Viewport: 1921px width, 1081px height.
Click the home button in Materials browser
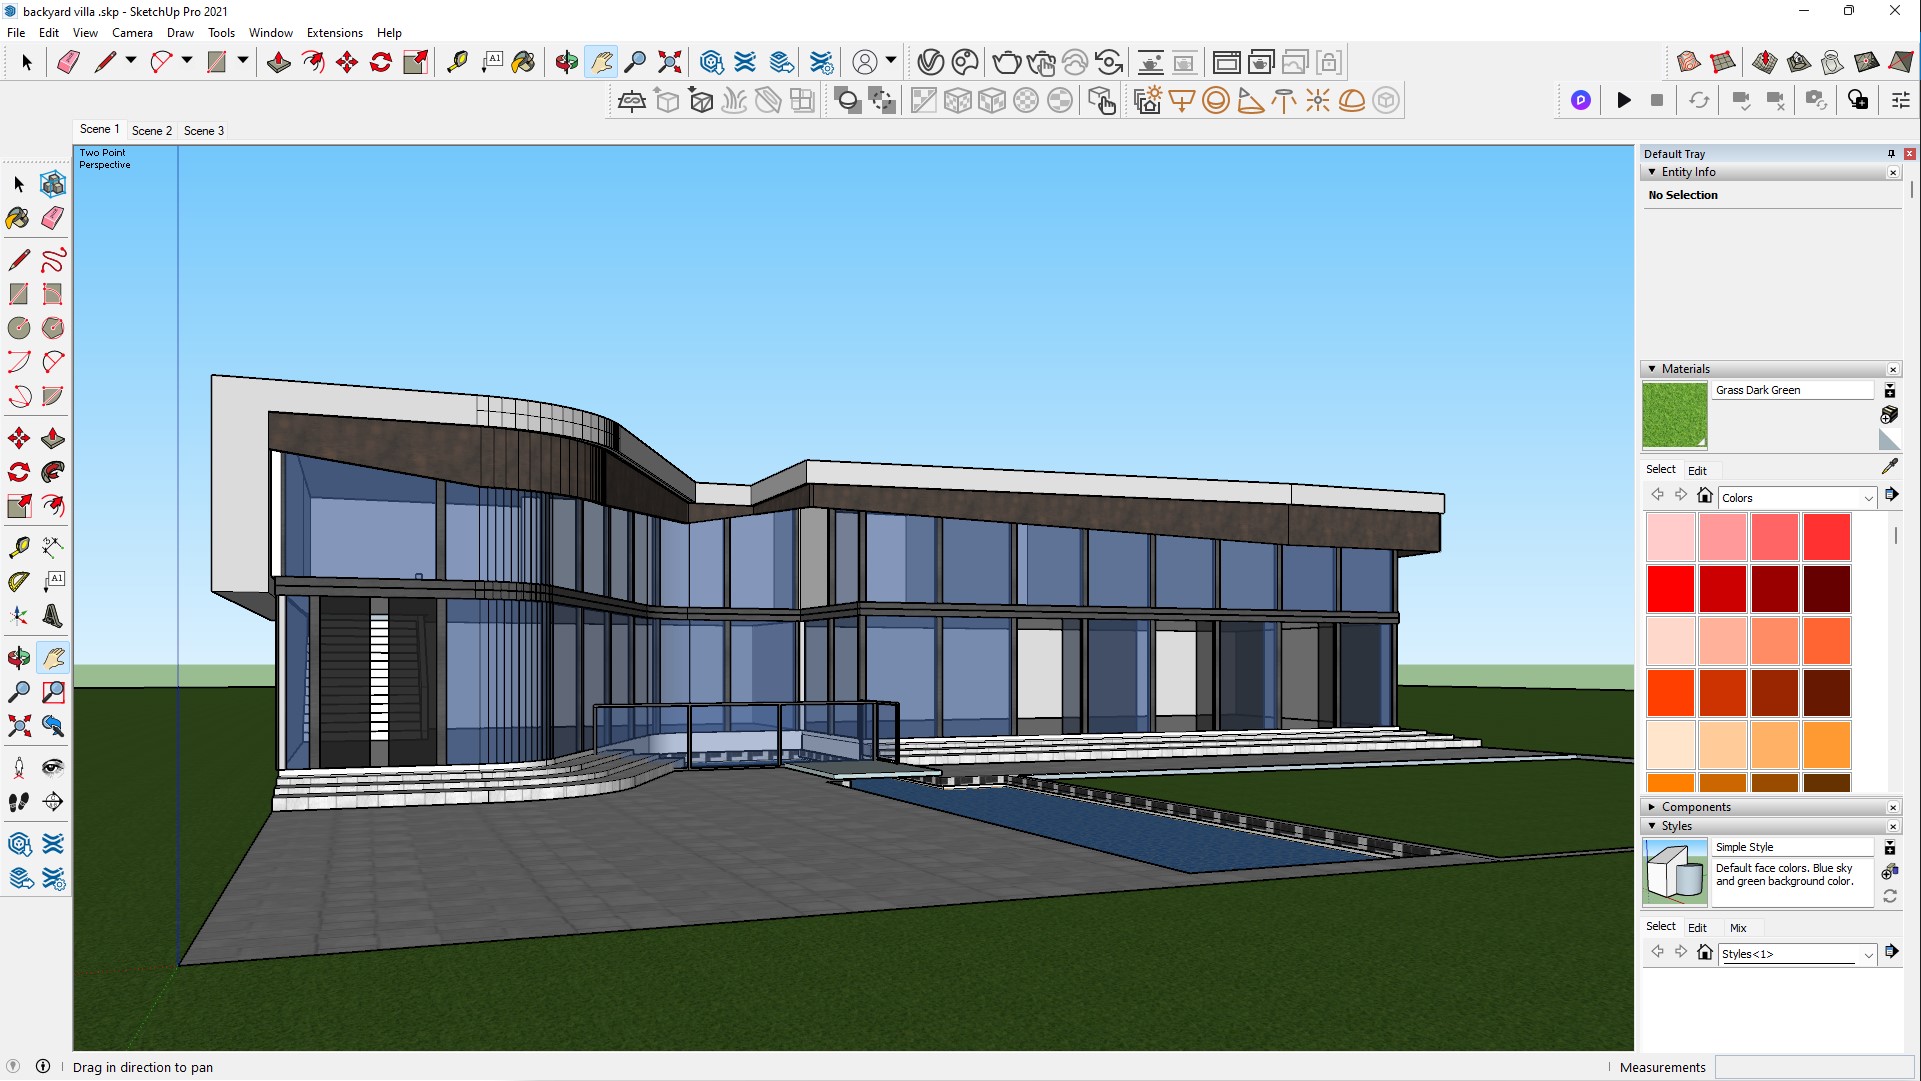pos(1705,495)
